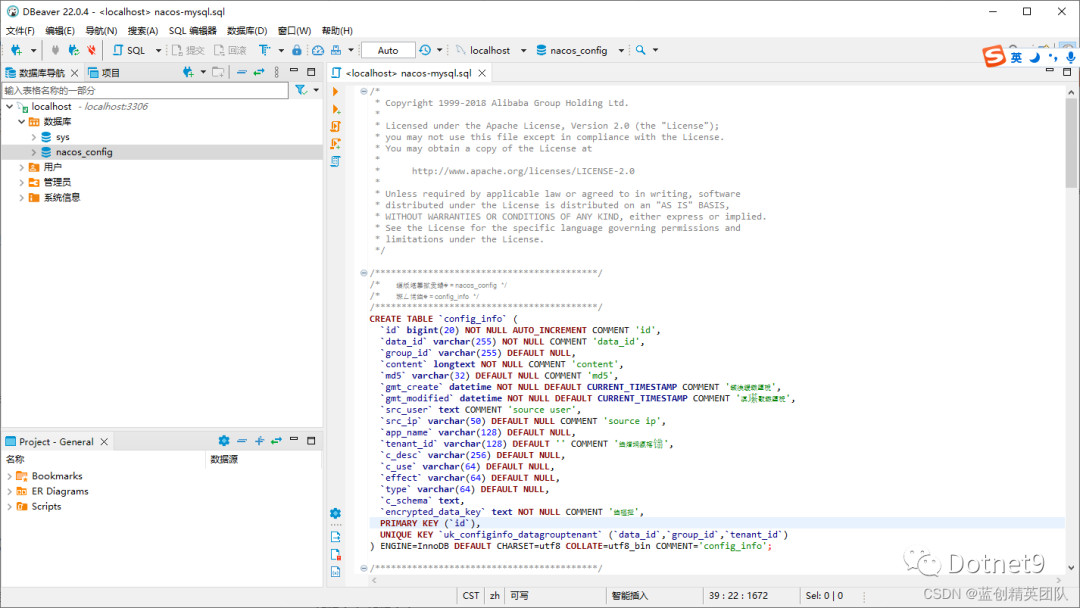
Task: Open a new SQL editor via SQL button
Action: click(129, 50)
